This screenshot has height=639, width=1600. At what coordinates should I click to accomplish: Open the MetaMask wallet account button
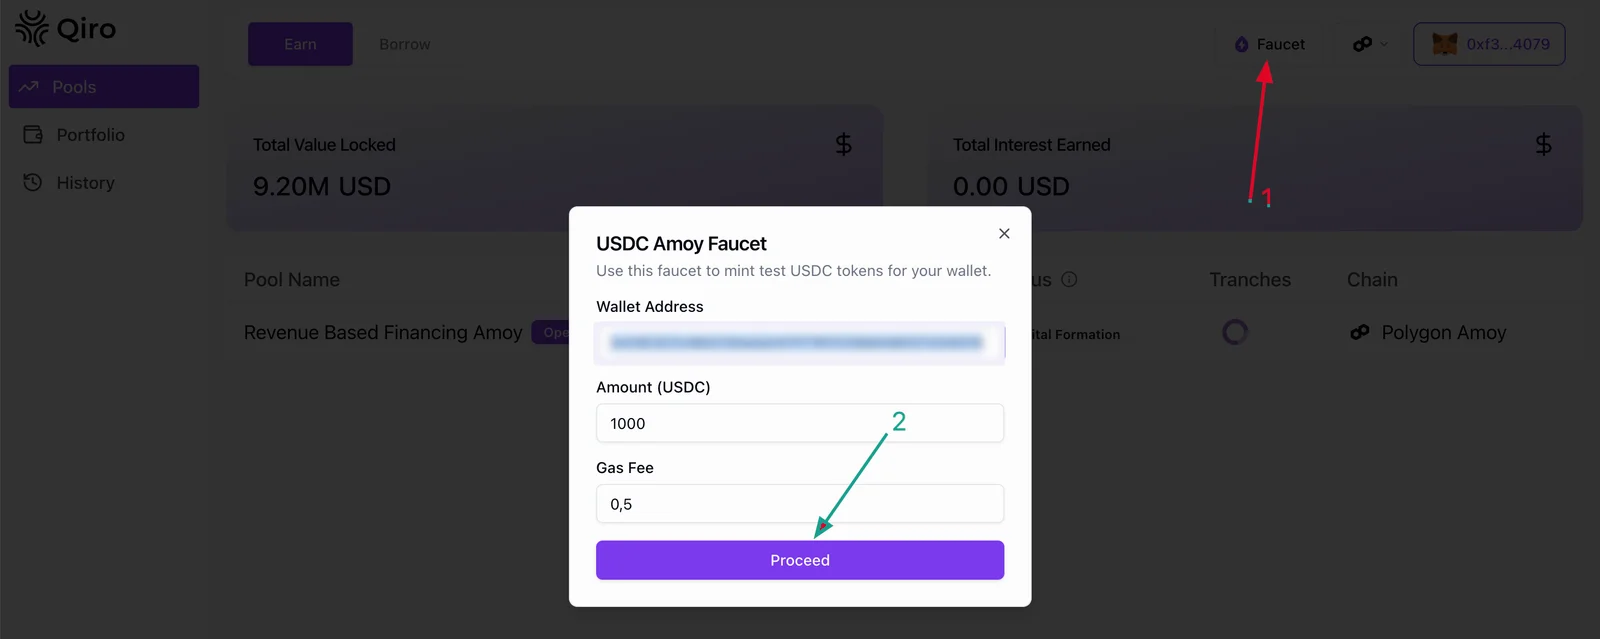1489,44
